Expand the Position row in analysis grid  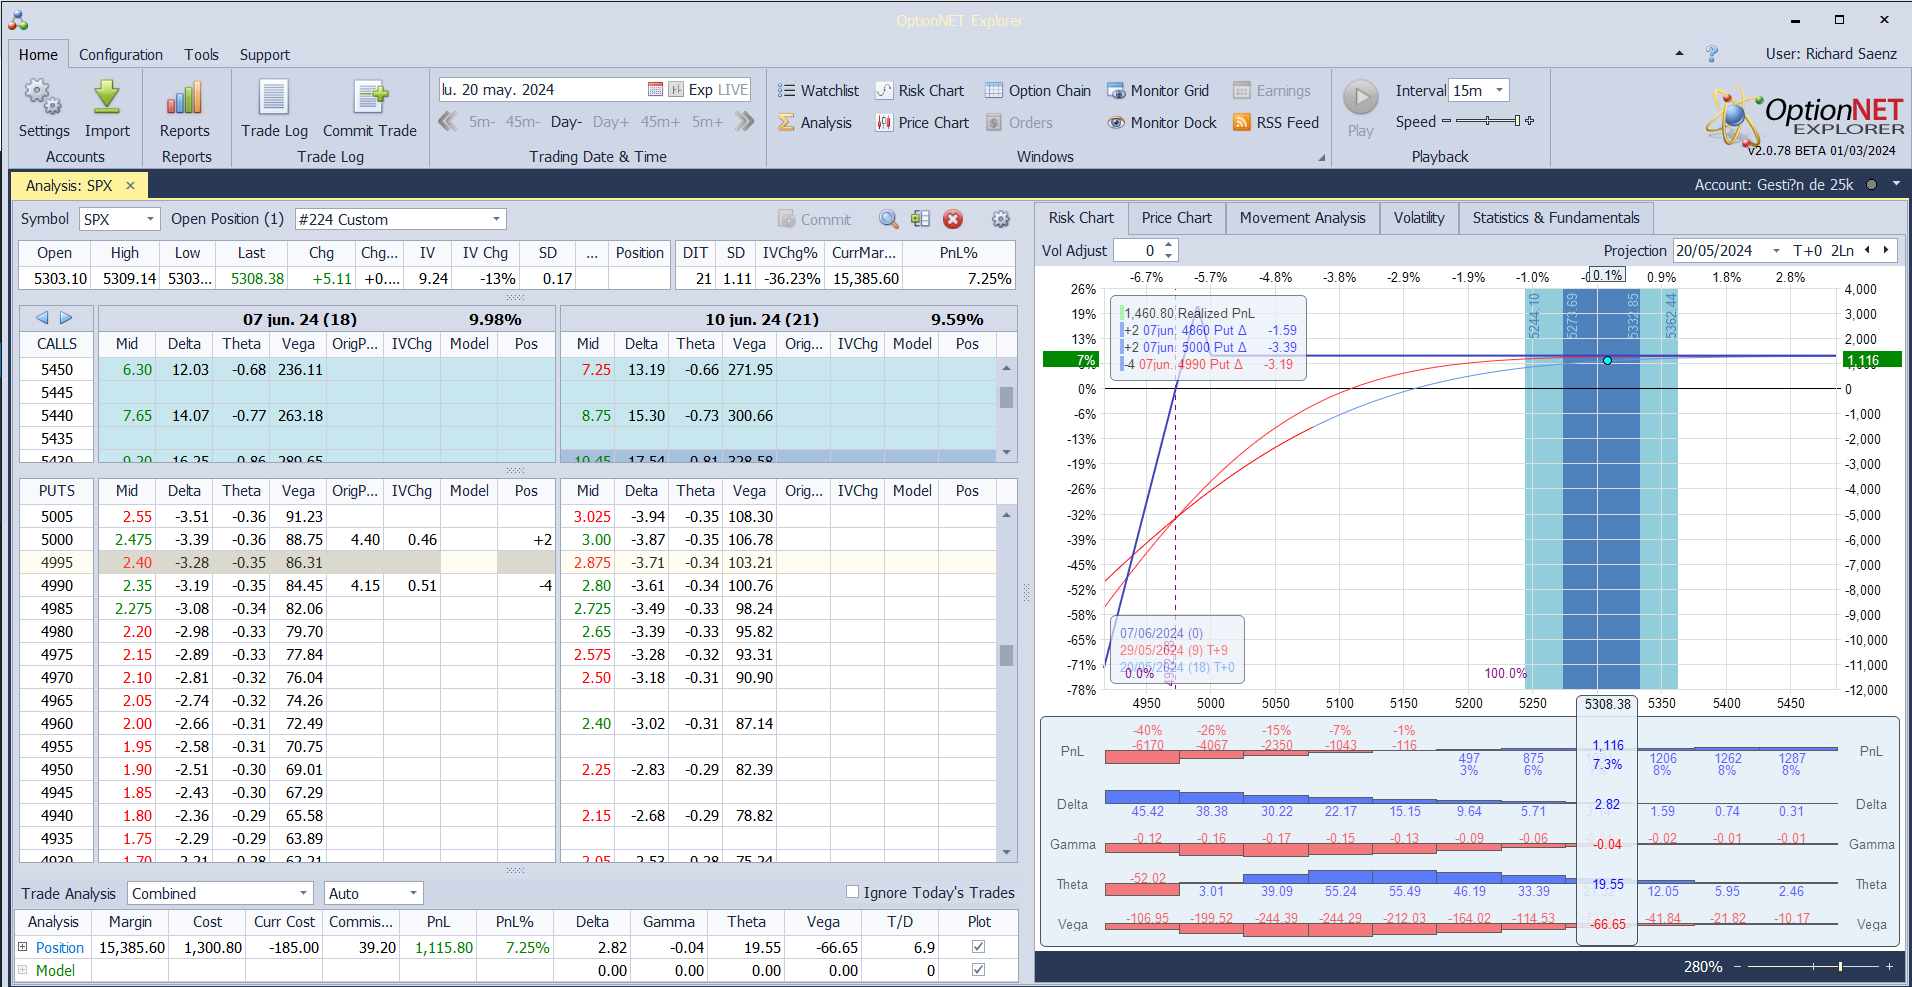tap(23, 946)
